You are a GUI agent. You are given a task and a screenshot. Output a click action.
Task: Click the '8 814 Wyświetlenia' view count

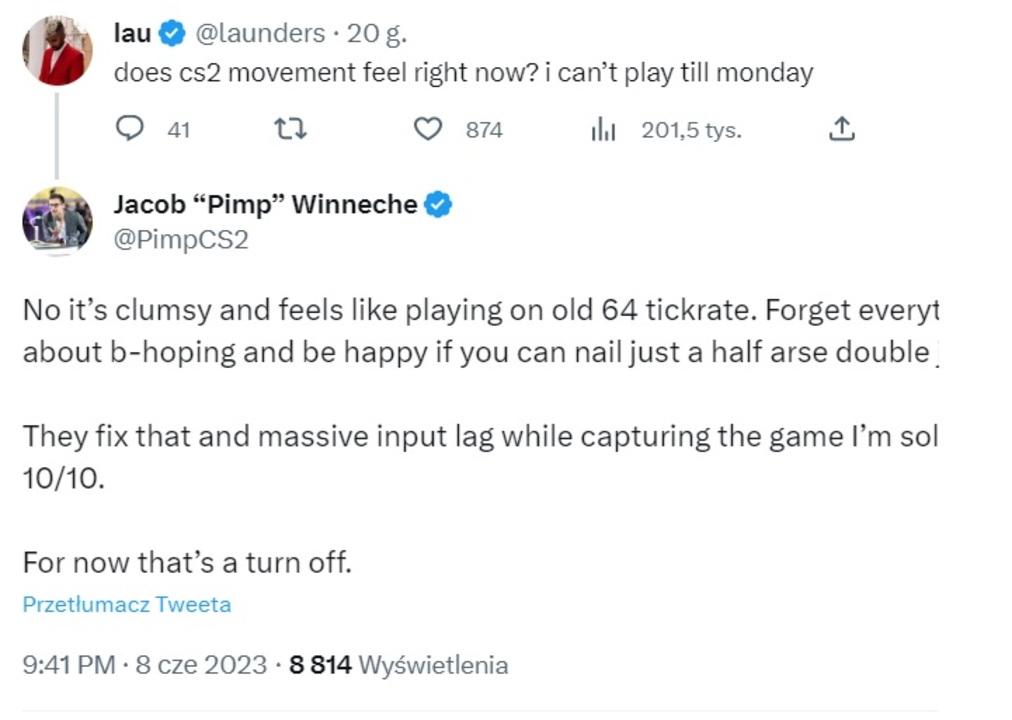(x=398, y=665)
